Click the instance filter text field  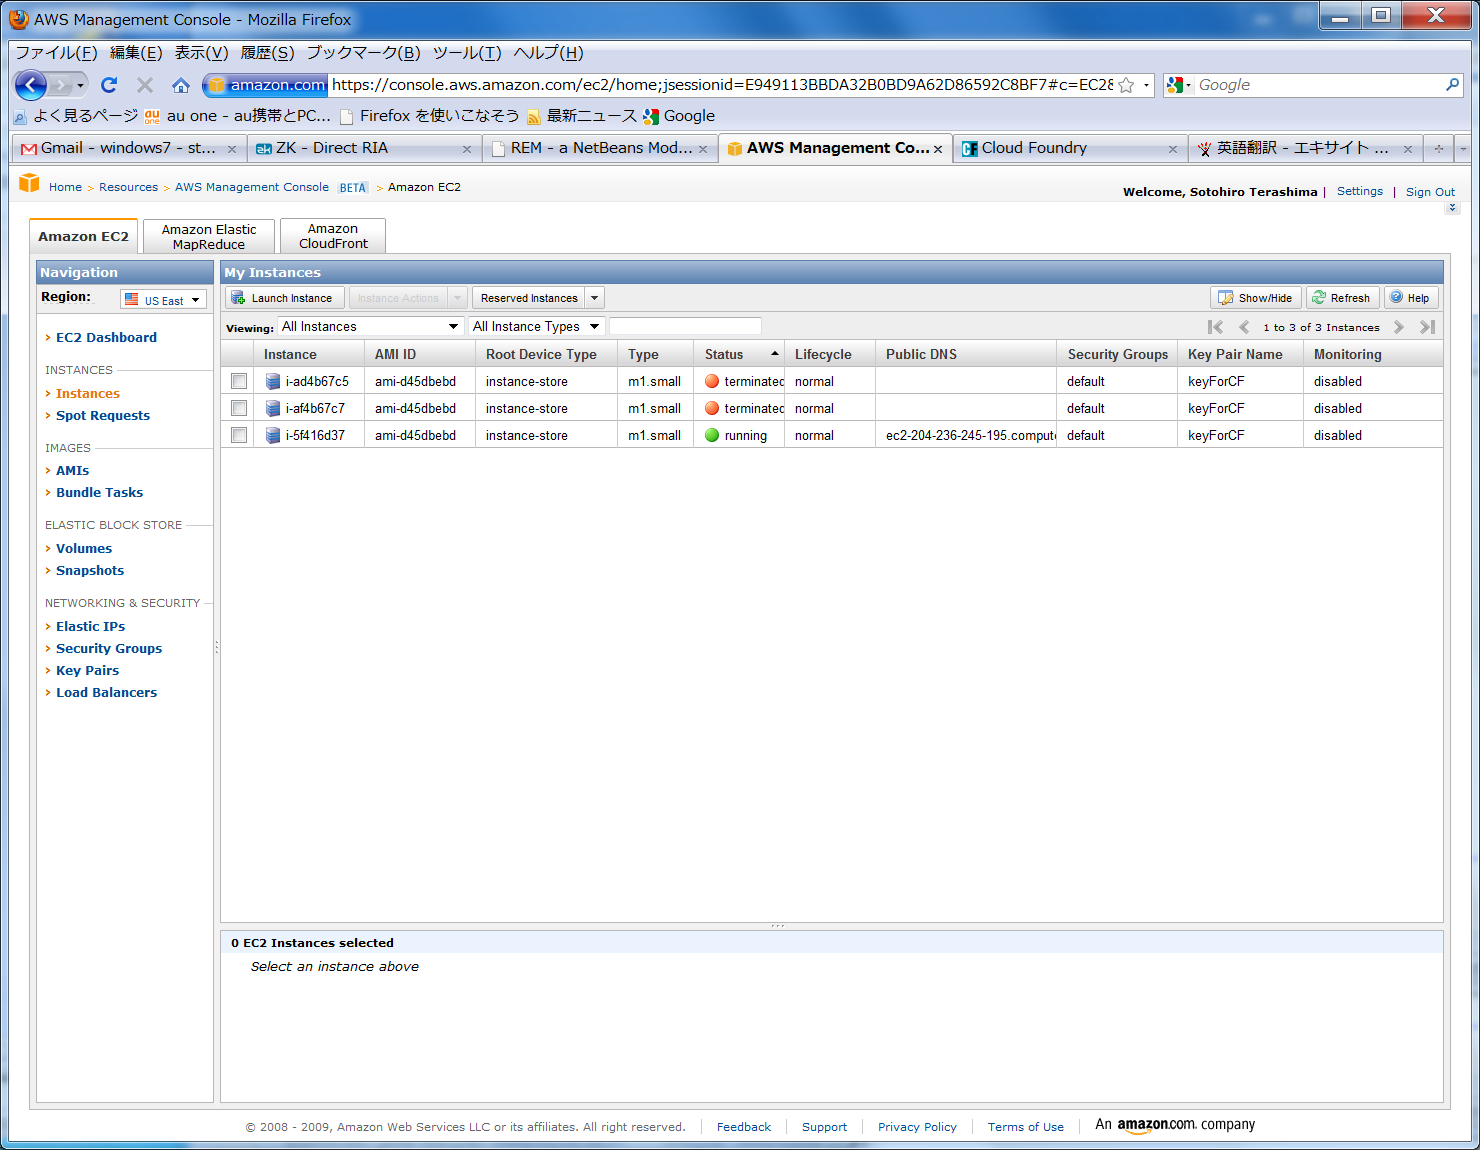point(685,326)
